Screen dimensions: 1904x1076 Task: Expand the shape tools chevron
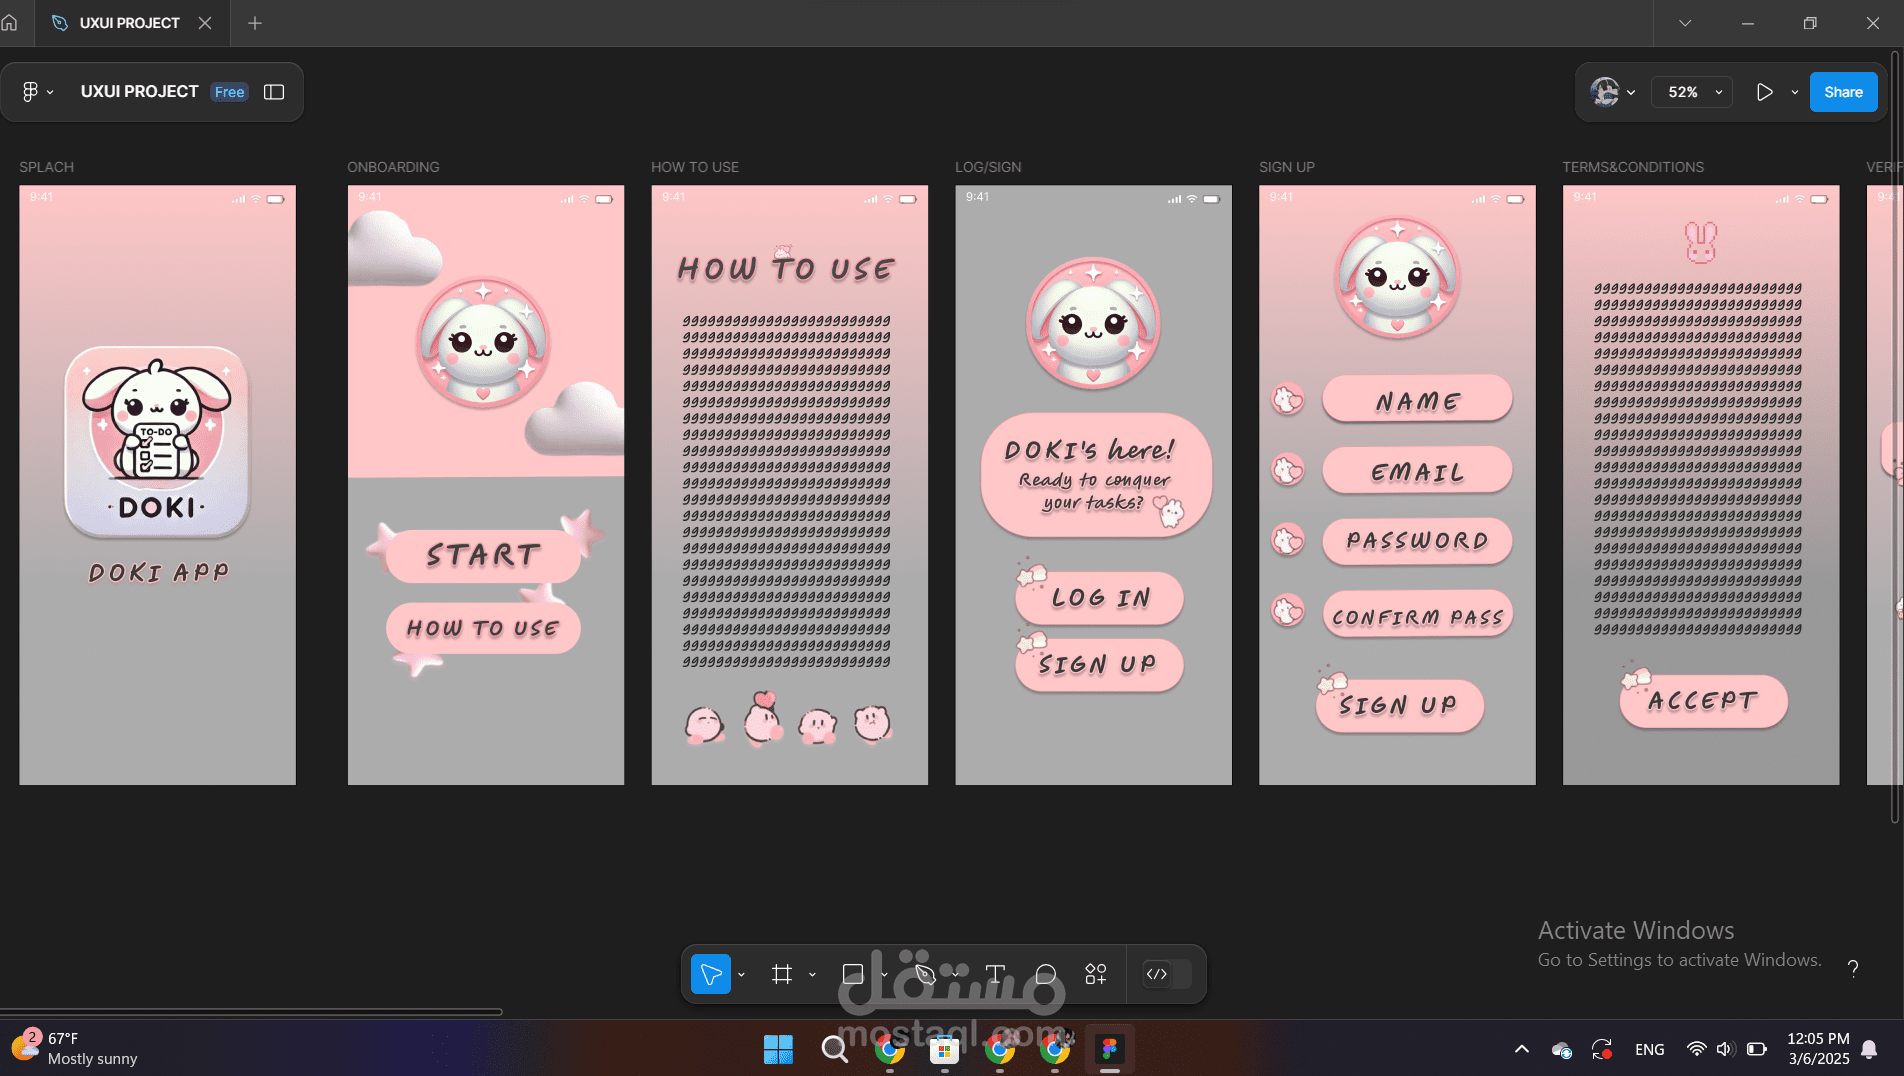884,974
